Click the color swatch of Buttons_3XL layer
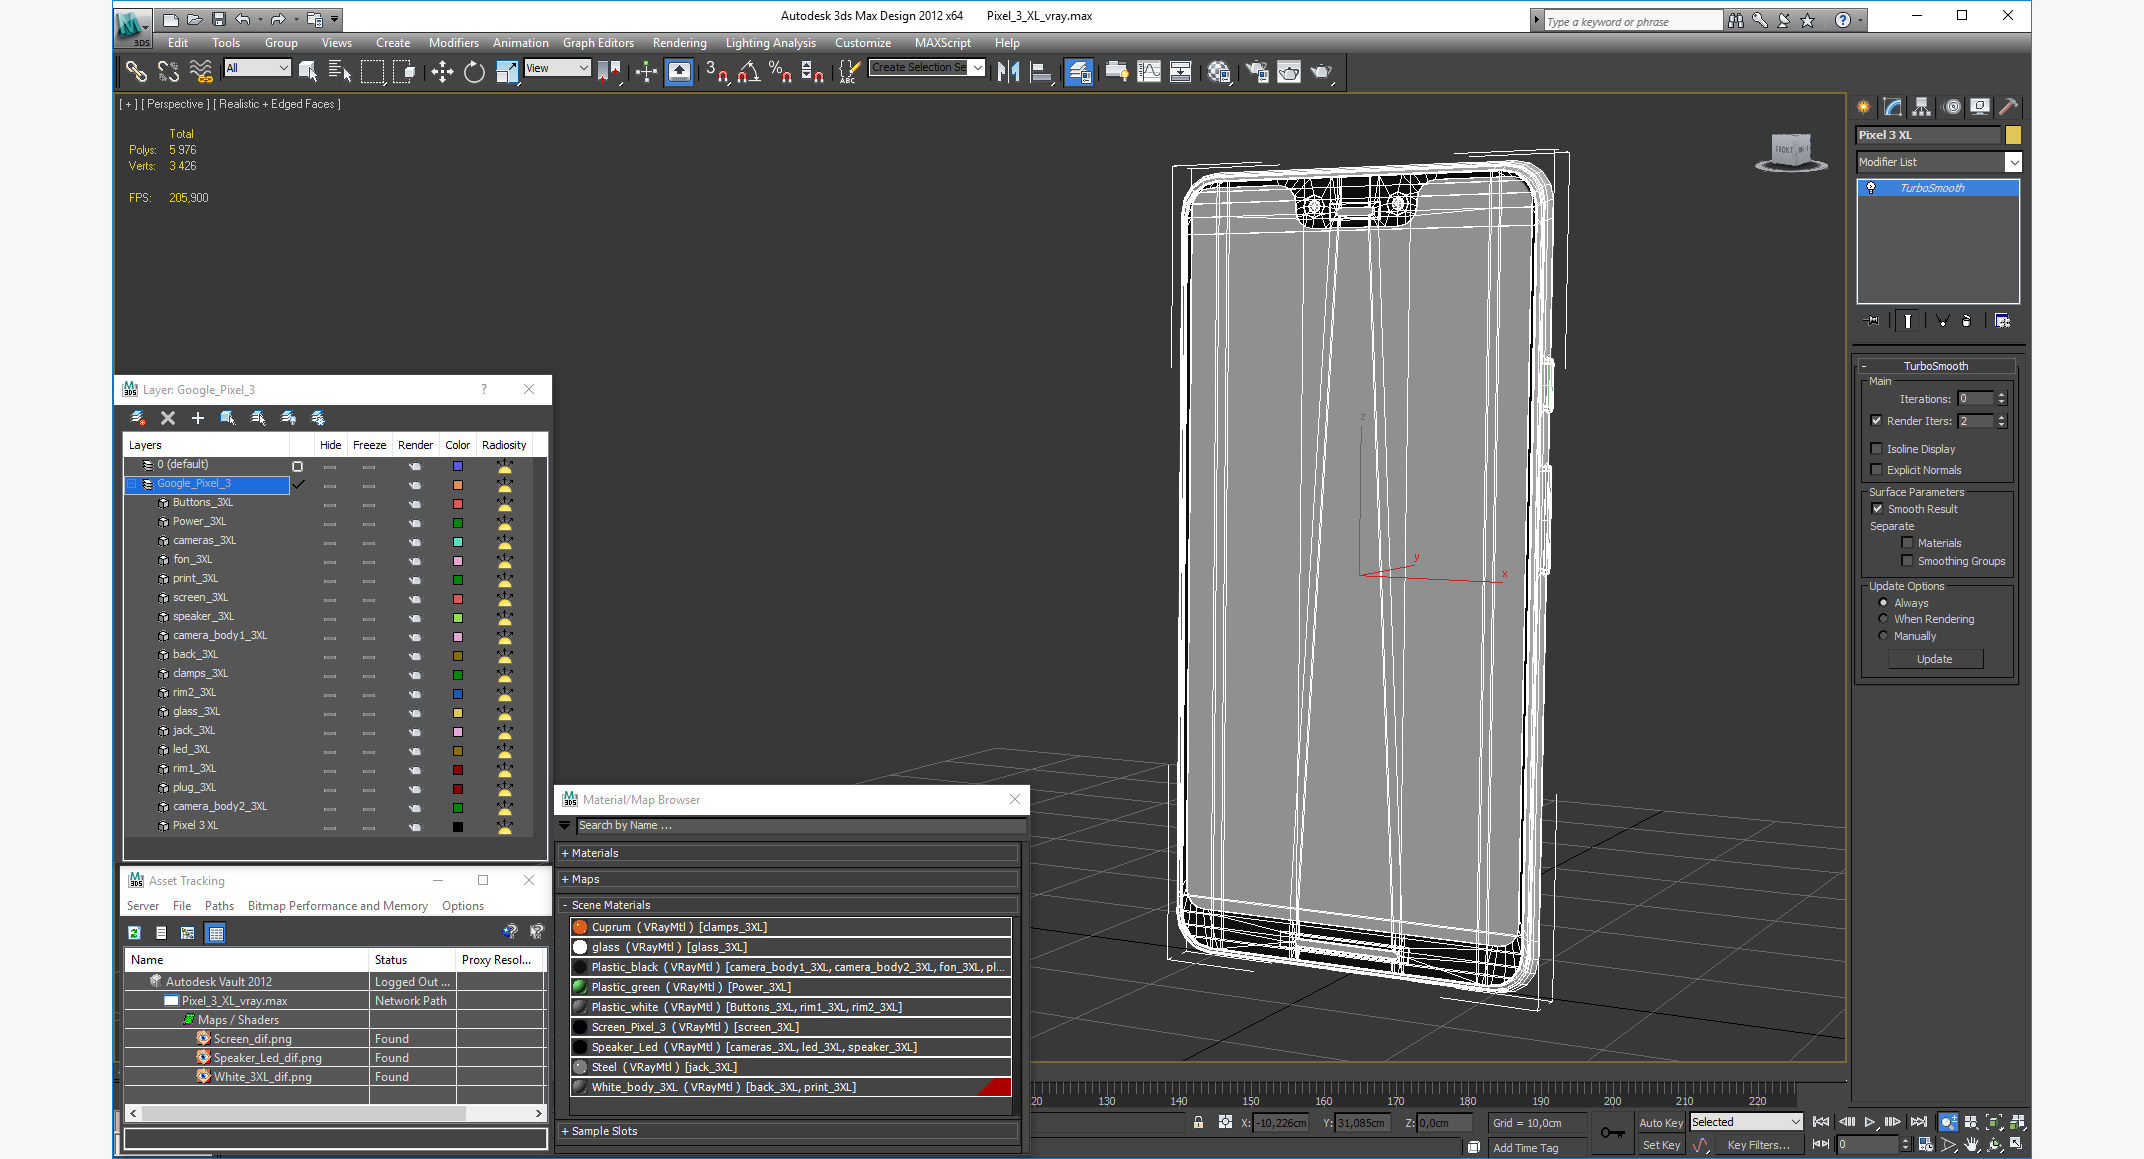This screenshot has width=2144, height=1159. pyautogui.click(x=458, y=504)
